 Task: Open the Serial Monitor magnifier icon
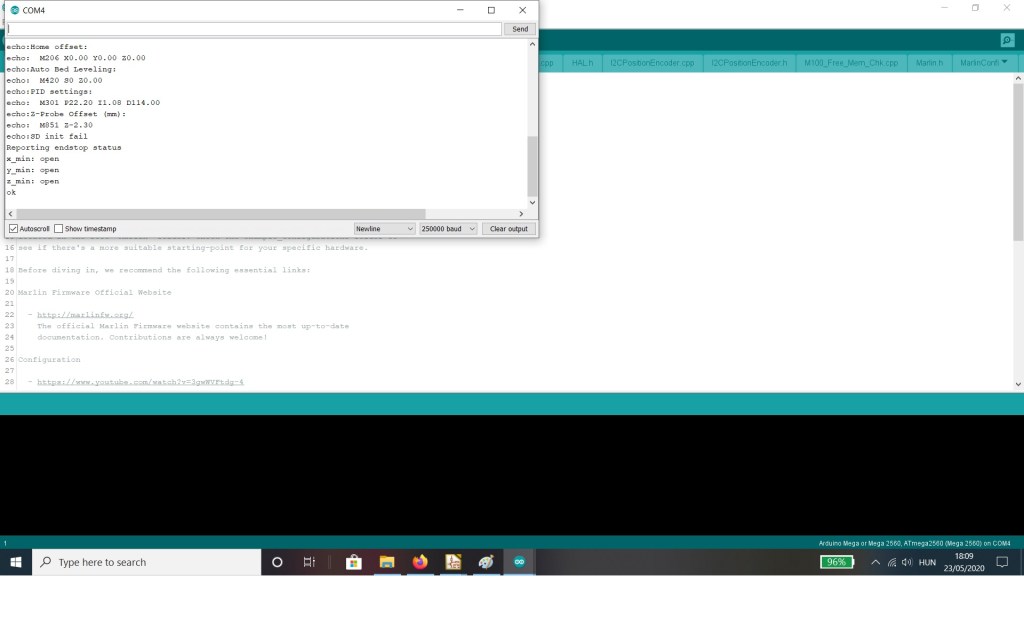[x=1007, y=40]
